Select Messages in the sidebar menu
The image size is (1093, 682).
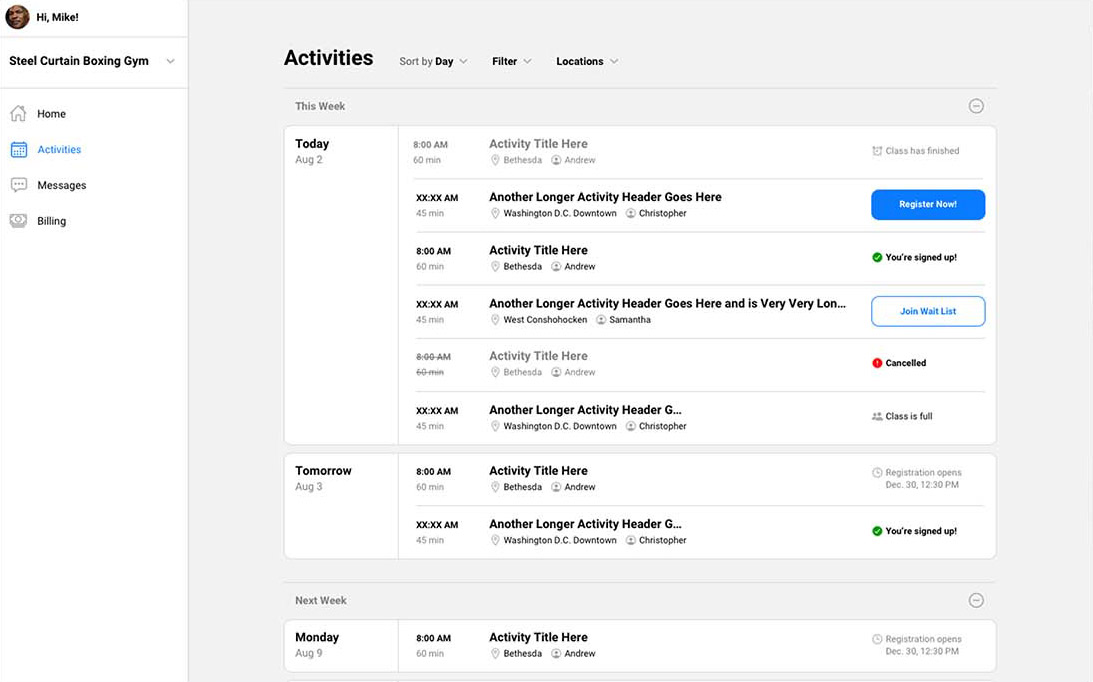pos(62,185)
